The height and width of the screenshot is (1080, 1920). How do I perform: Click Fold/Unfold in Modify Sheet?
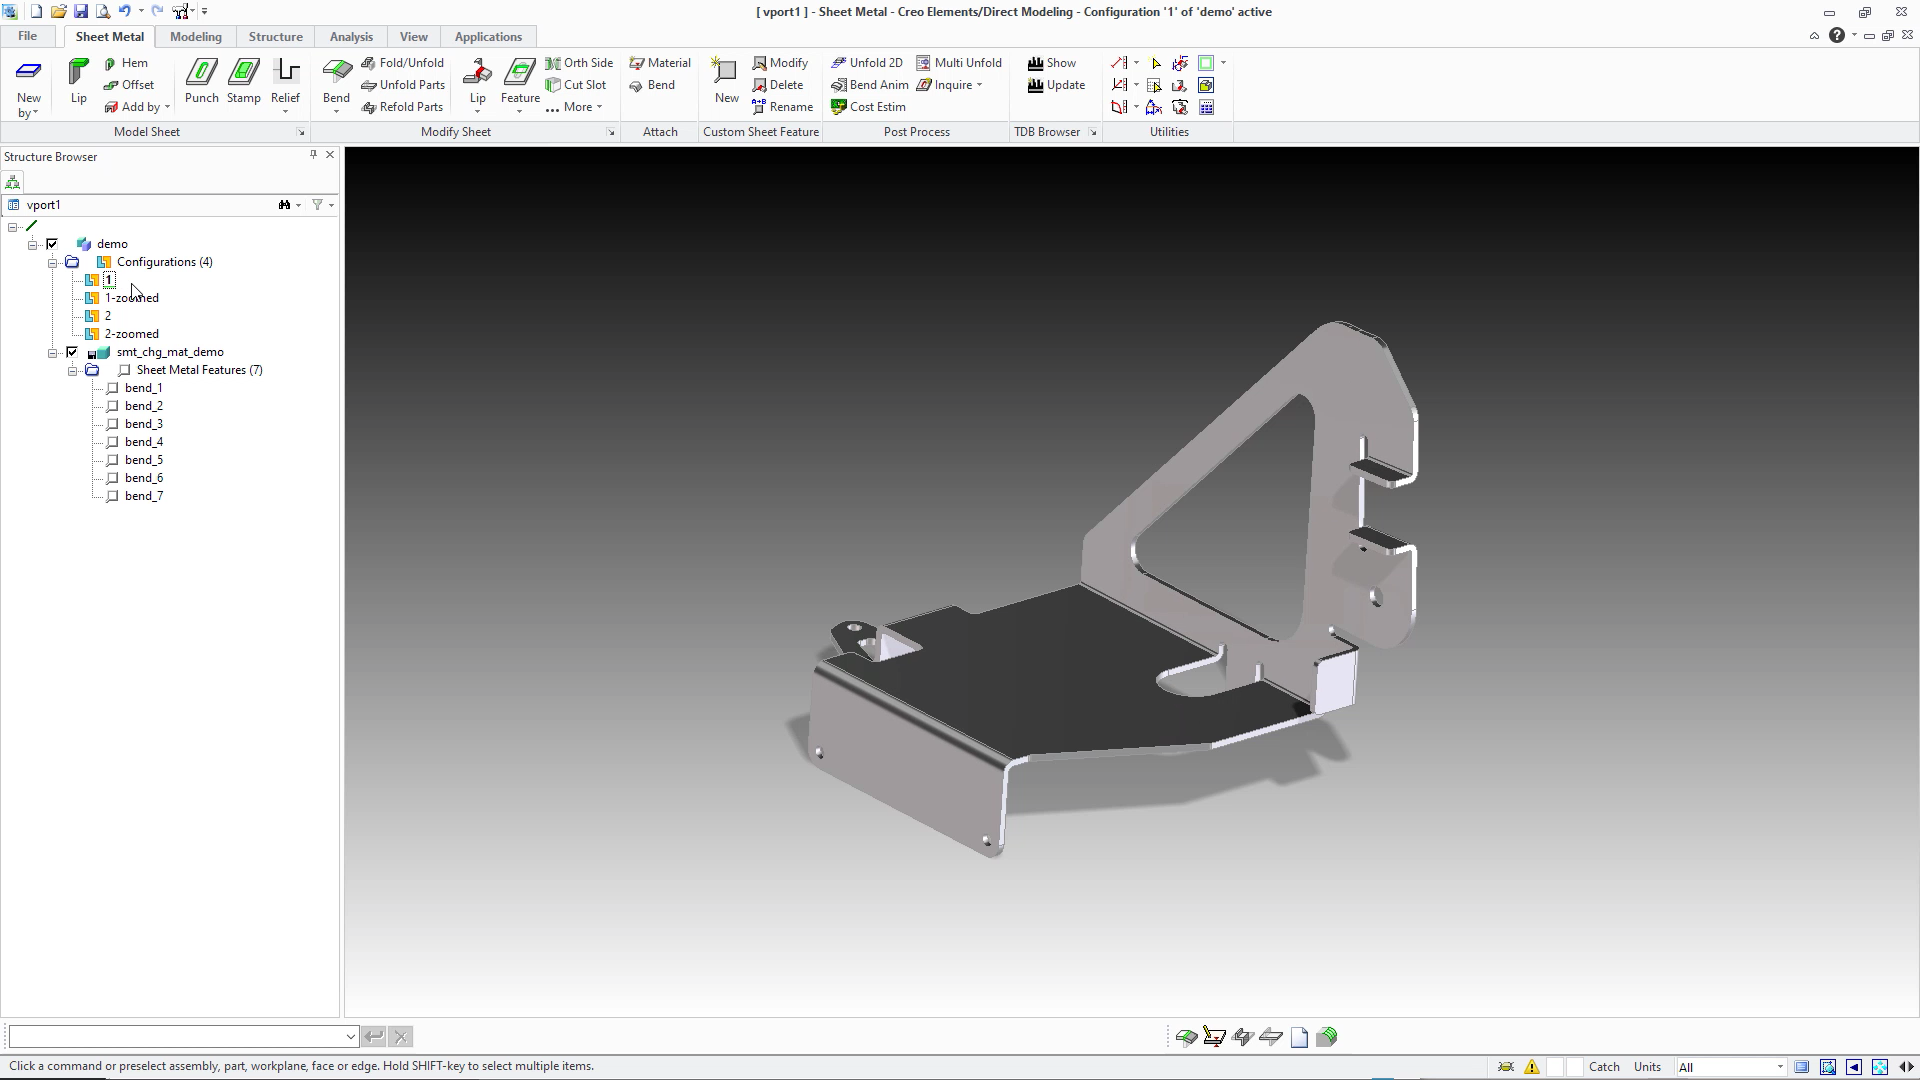pyautogui.click(x=402, y=63)
